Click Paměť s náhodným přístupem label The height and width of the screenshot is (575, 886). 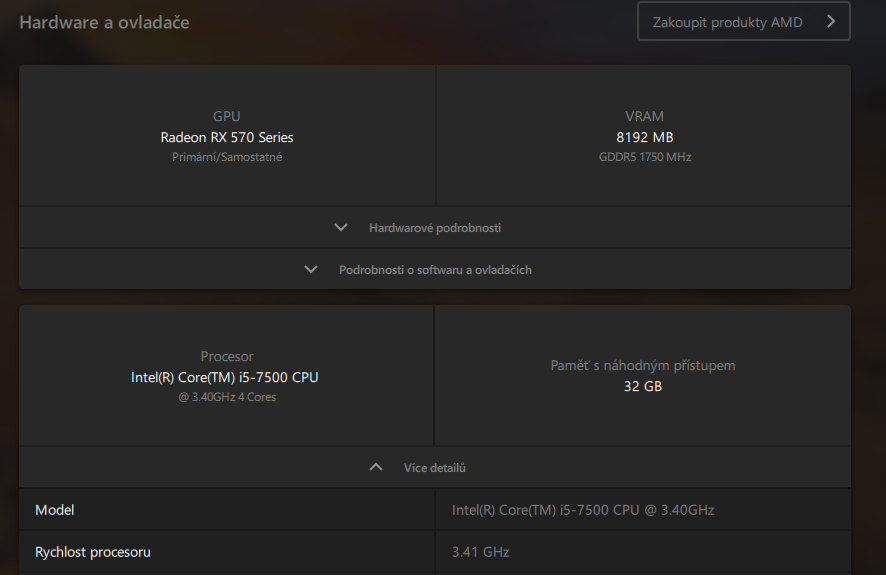(x=642, y=365)
